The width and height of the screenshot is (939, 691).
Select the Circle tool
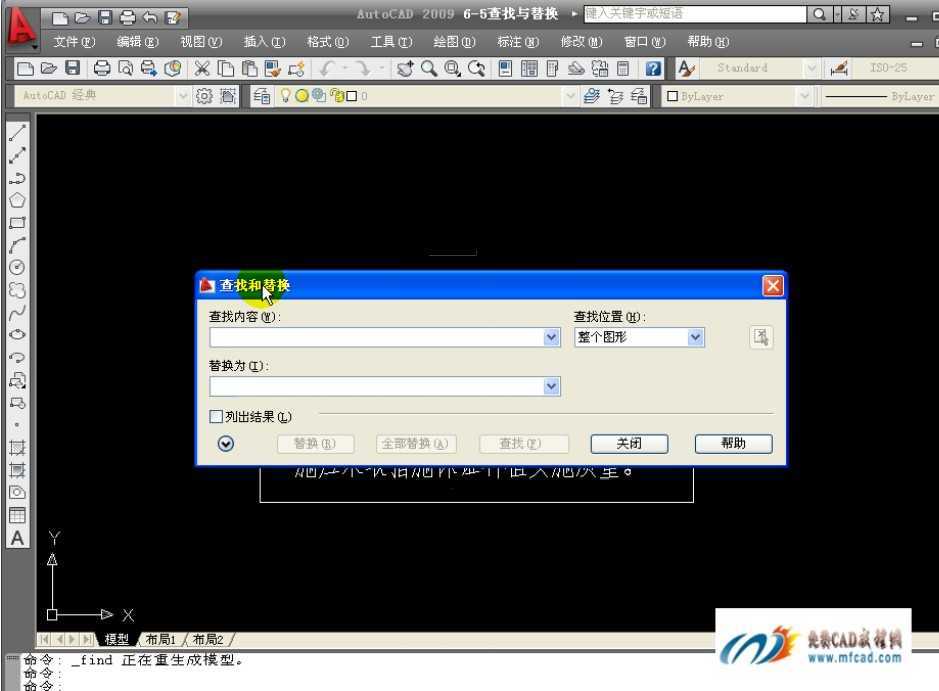coord(17,268)
